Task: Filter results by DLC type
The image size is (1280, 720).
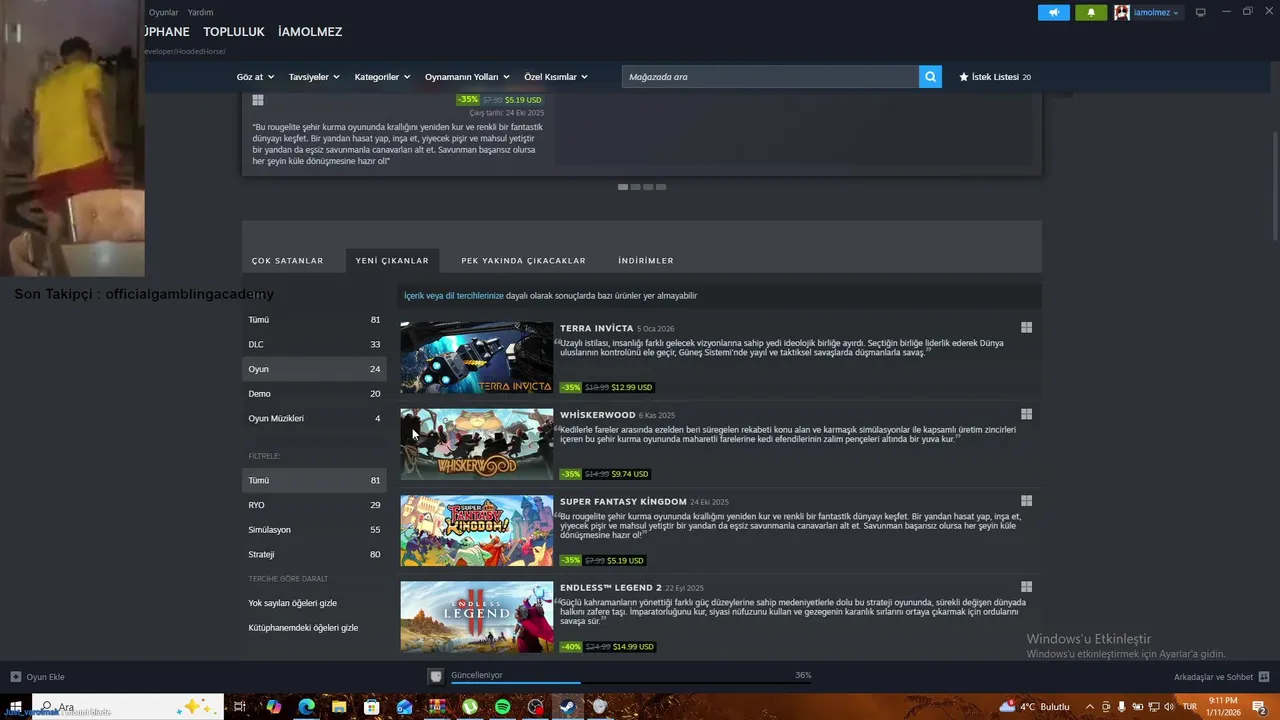Action: point(314,344)
